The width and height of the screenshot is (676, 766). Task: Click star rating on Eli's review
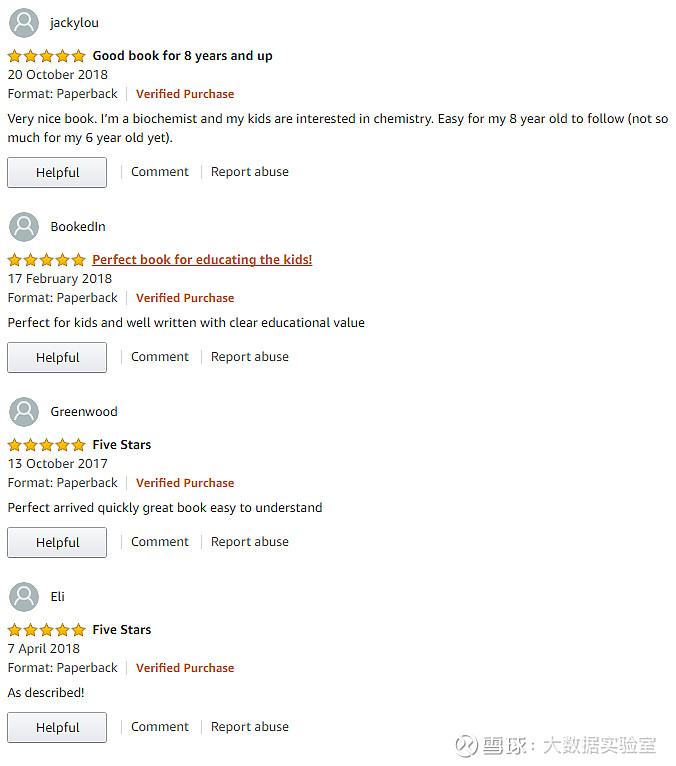point(47,630)
